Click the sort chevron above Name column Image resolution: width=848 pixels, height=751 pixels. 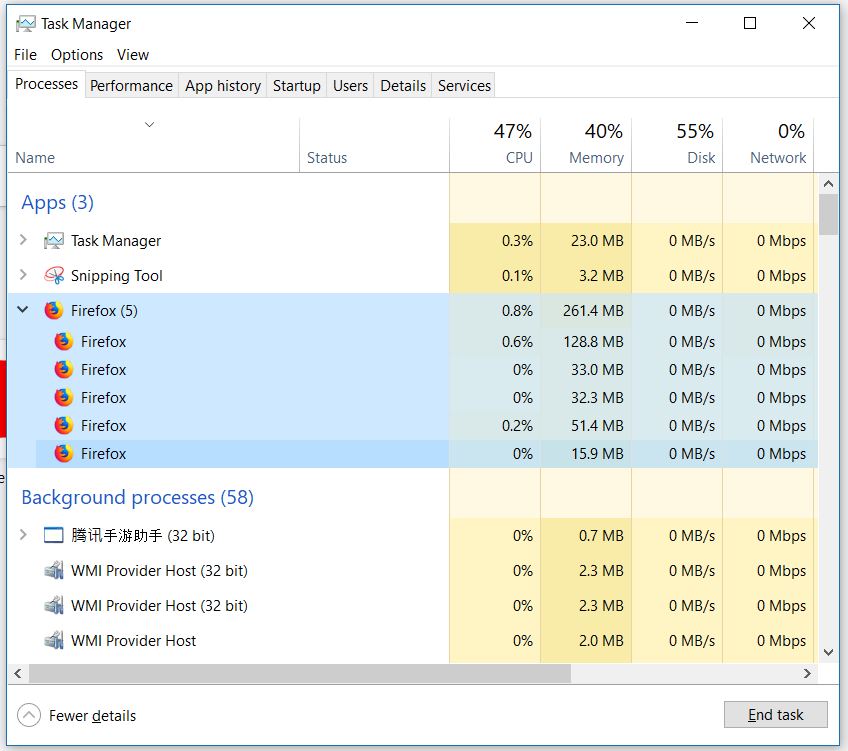pyautogui.click(x=150, y=125)
